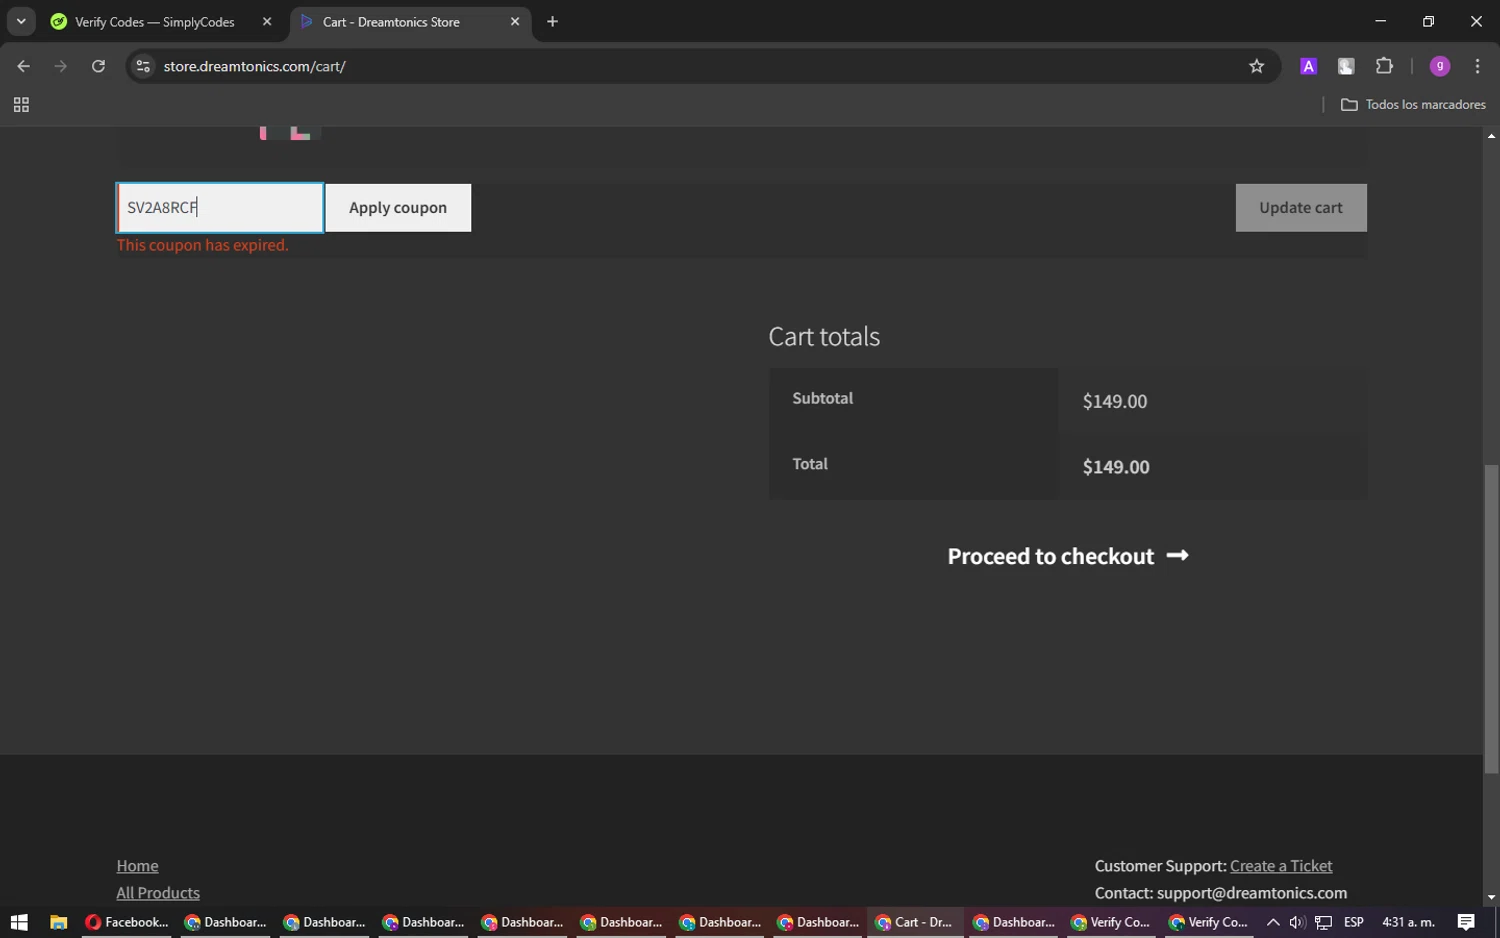Open the clock showing 4:31 a. m.
The image size is (1500, 938).
[x=1408, y=922]
